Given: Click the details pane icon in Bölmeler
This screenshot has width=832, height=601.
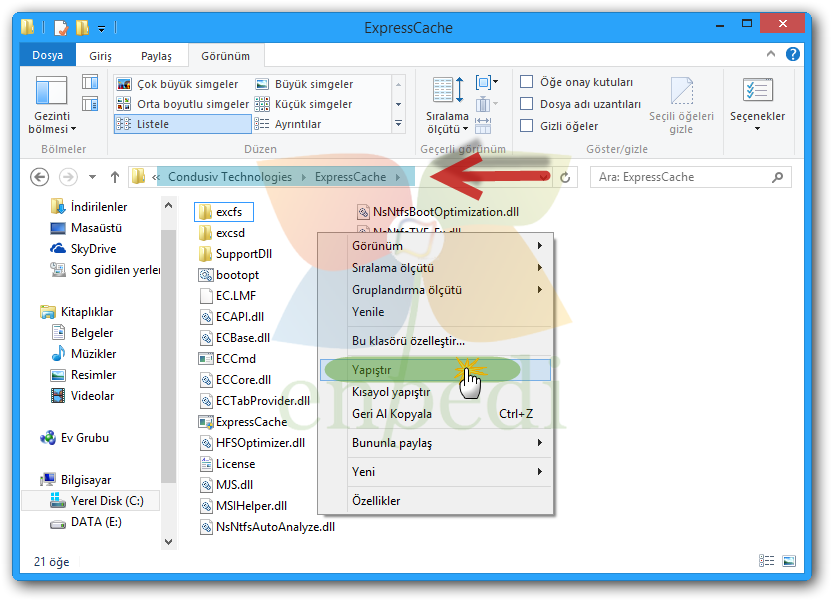Looking at the screenshot, I should tap(90, 103).
